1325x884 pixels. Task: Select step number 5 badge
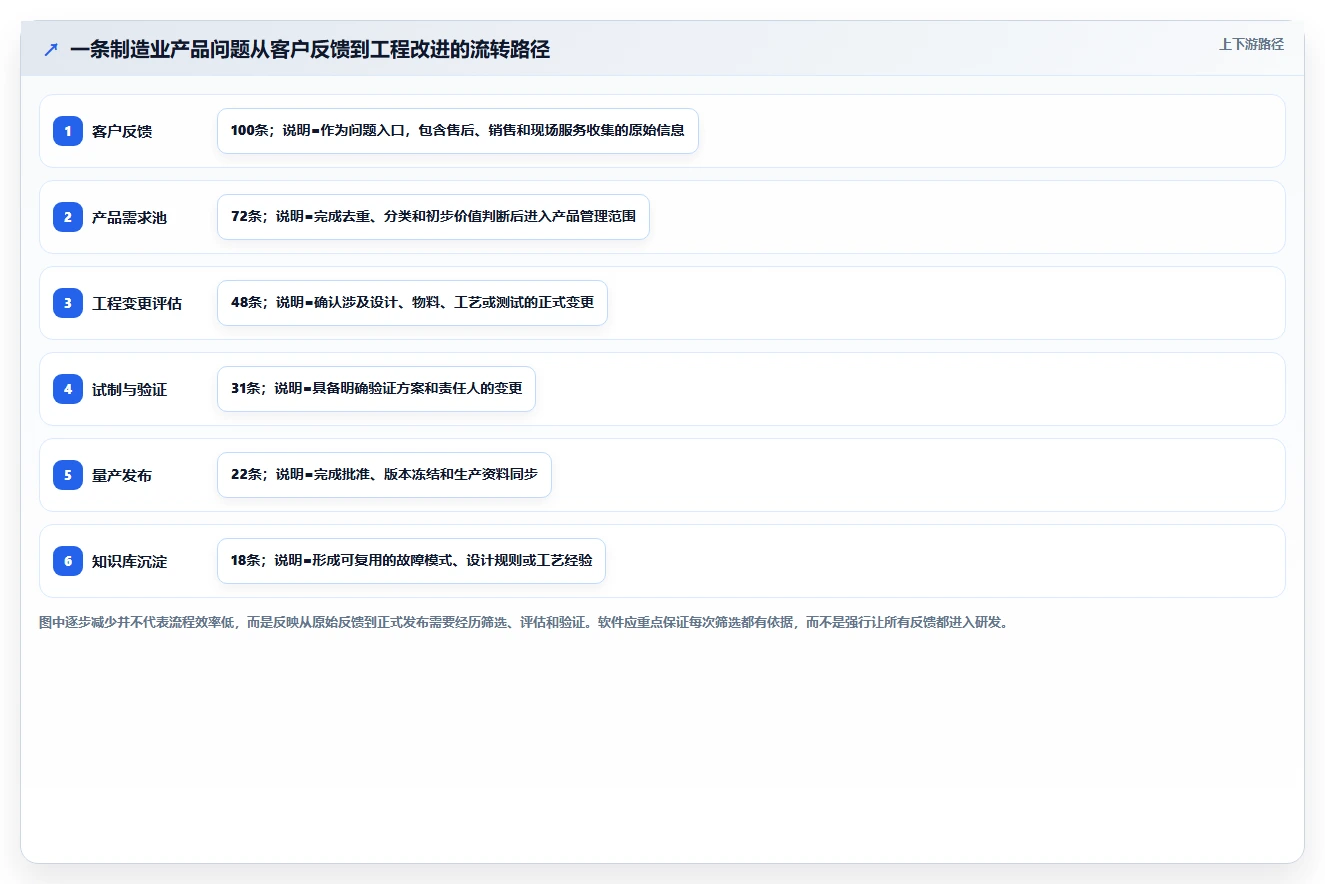[x=68, y=475]
